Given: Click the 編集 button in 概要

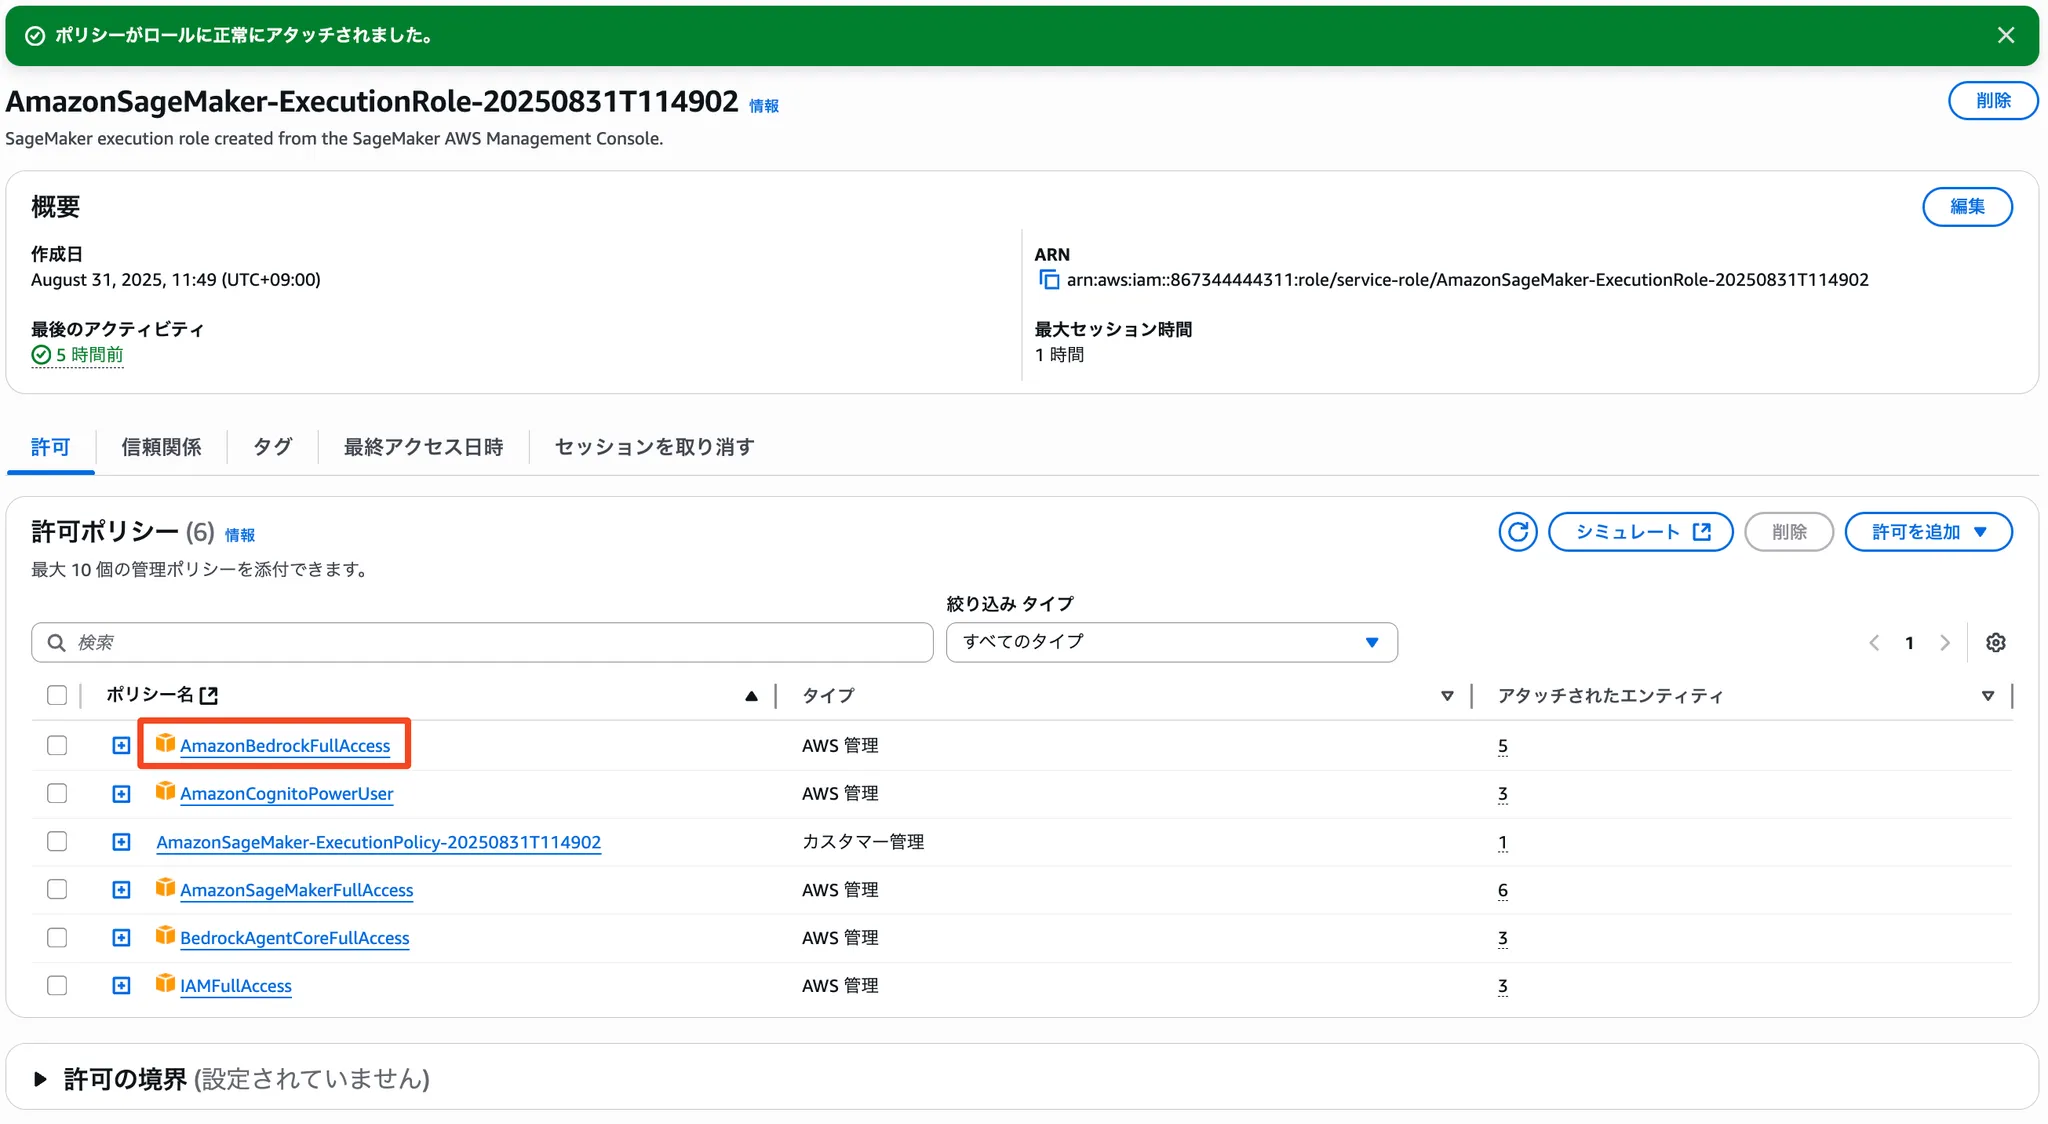Looking at the screenshot, I should [x=1966, y=207].
